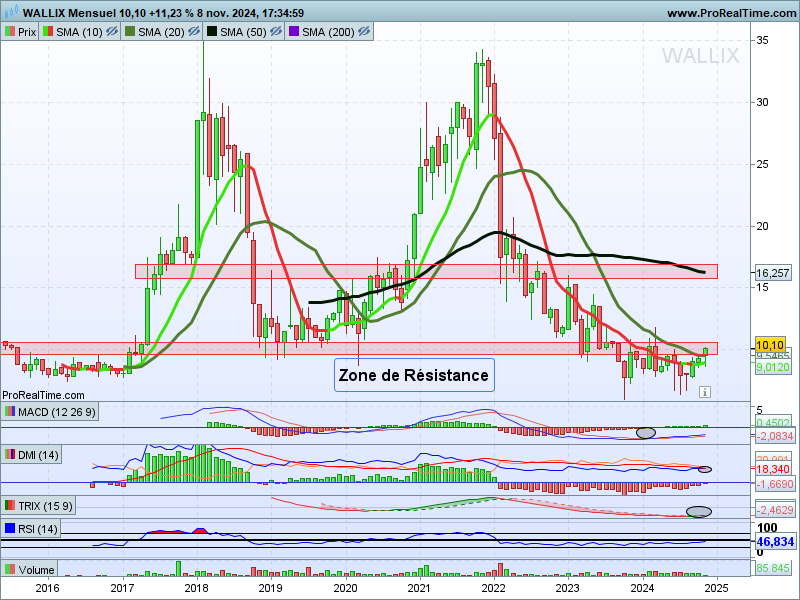Viewport: 800px width, 600px height.
Task: Click the 2020 label on time axis
Action: [345, 588]
